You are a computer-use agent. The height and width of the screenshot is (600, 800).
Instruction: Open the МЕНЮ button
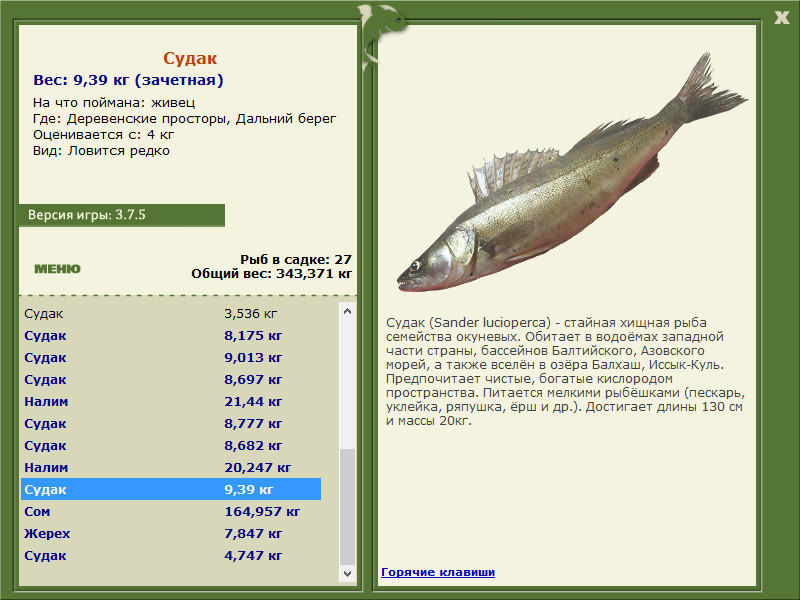[x=57, y=269]
